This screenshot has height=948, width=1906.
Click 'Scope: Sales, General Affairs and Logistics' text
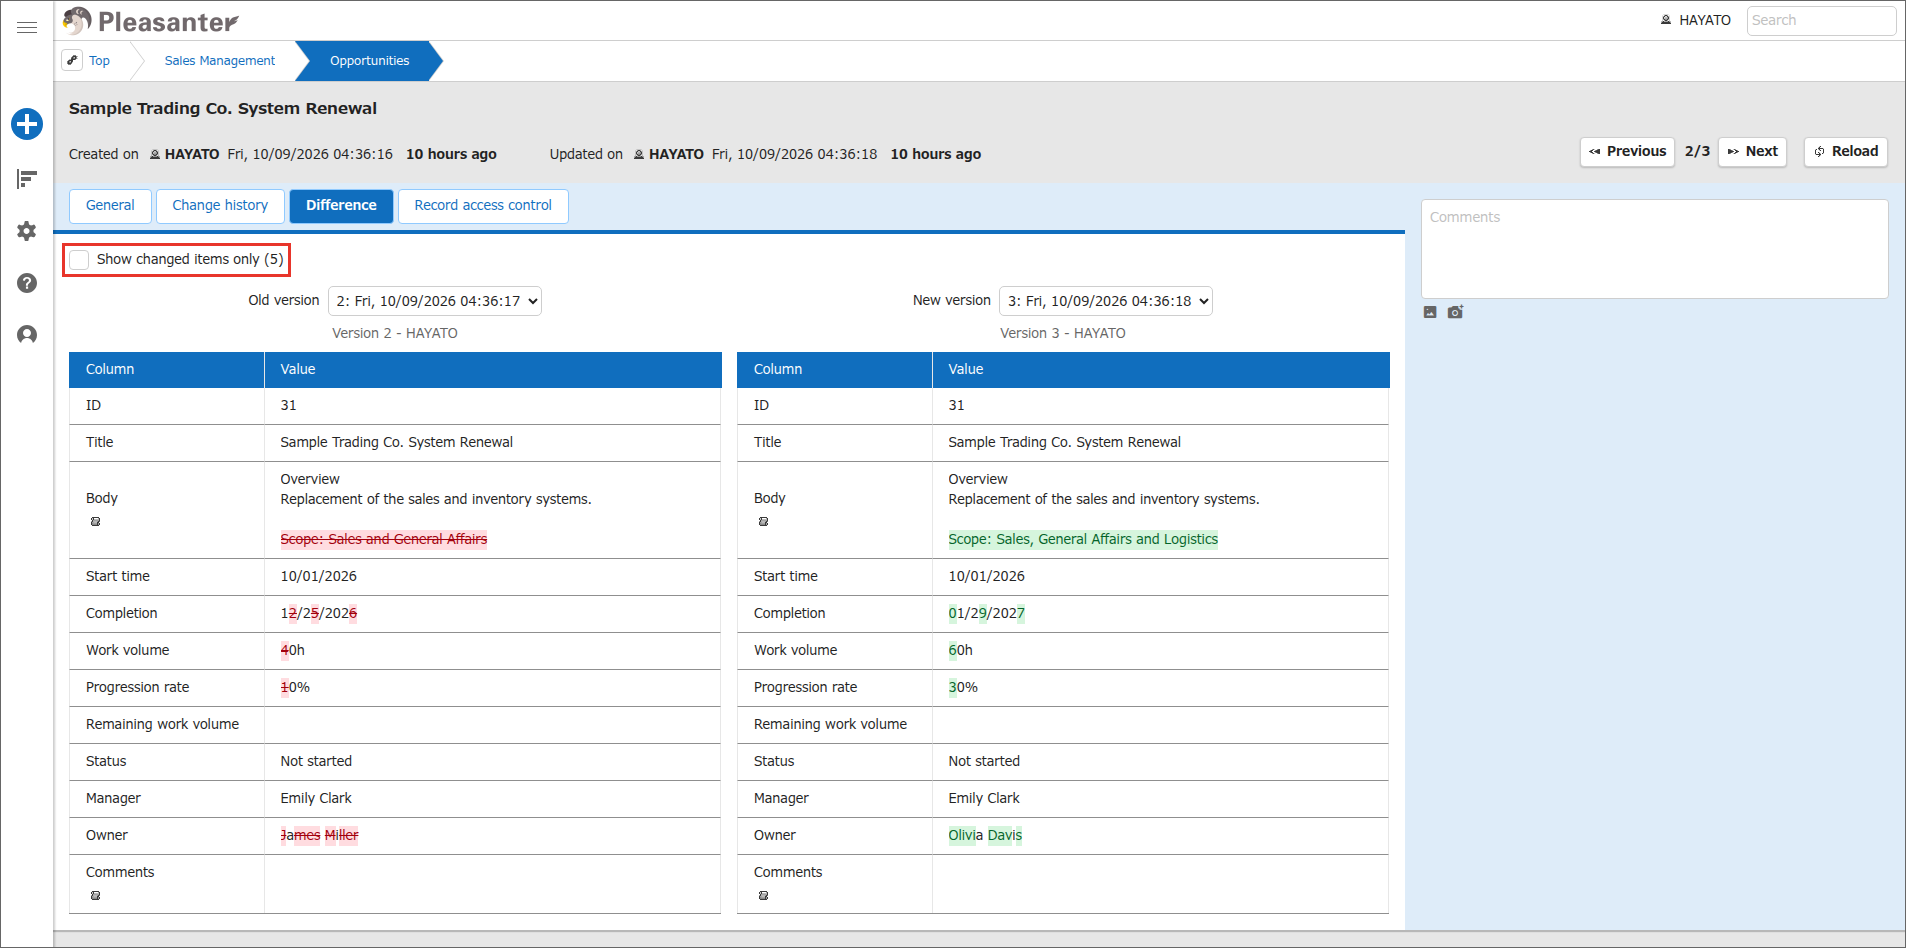1083,539
